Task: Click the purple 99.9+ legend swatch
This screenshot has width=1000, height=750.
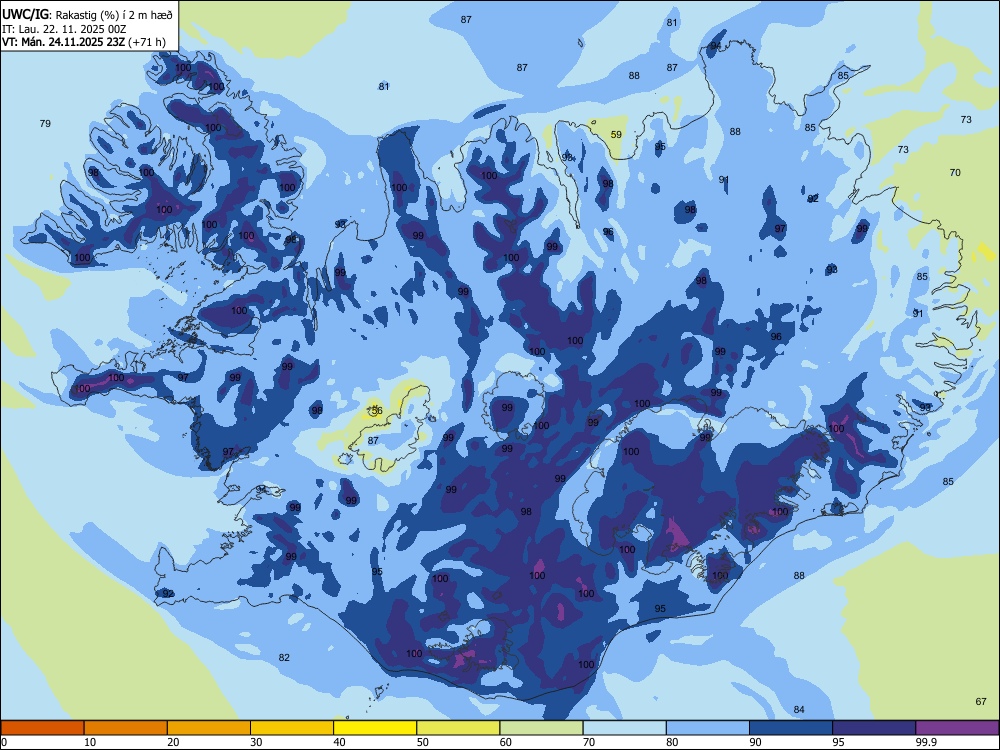Action: (x=957, y=728)
